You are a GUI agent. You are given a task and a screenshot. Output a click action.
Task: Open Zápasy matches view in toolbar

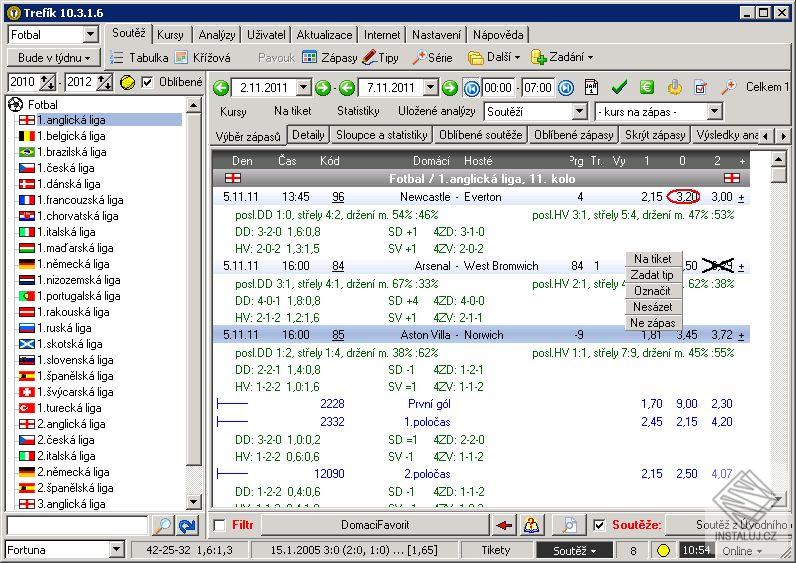[x=329, y=58]
